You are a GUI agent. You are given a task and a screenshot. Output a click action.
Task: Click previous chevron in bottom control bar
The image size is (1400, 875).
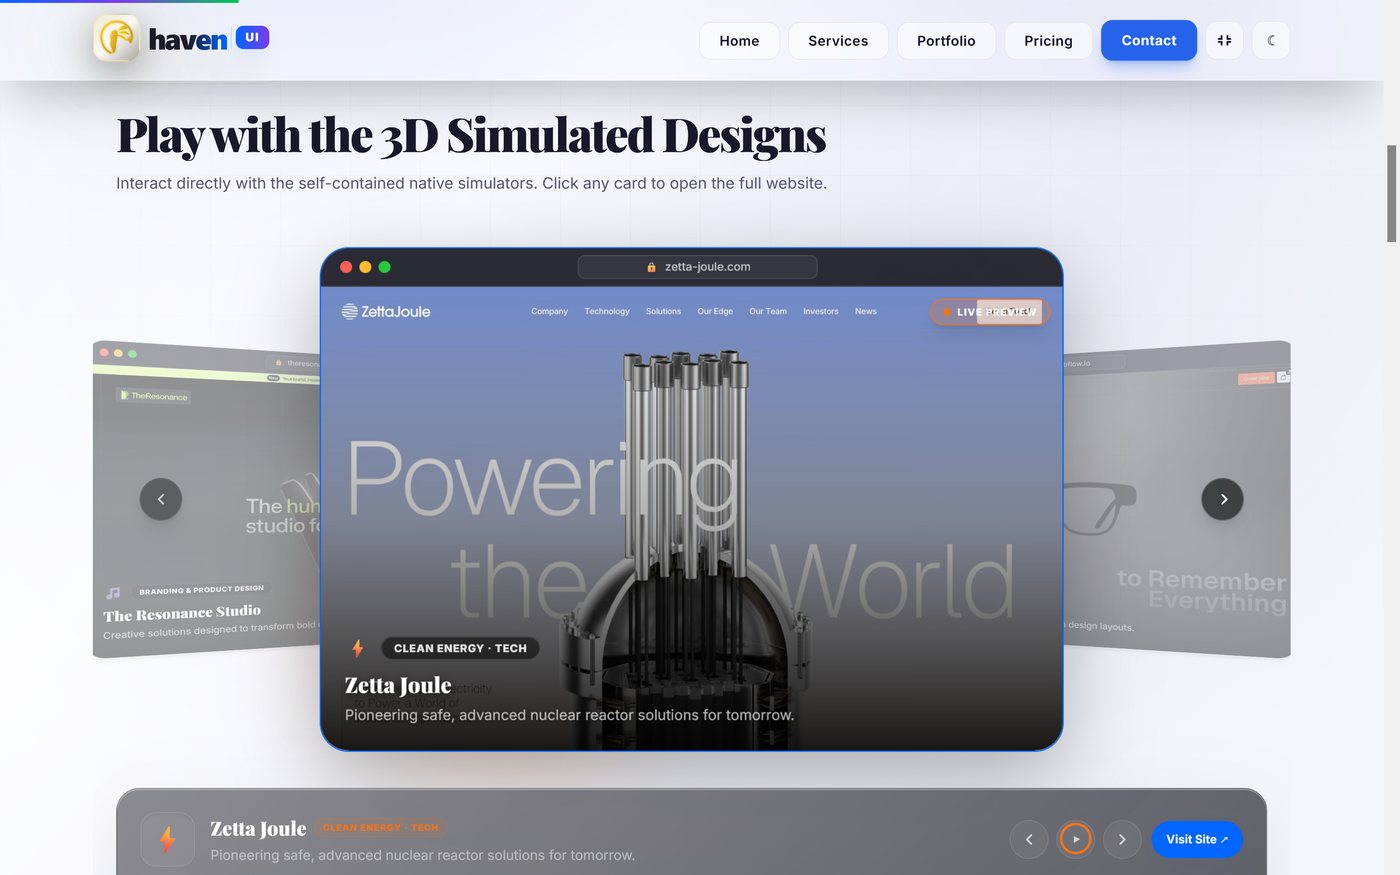pyautogui.click(x=1029, y=839)
